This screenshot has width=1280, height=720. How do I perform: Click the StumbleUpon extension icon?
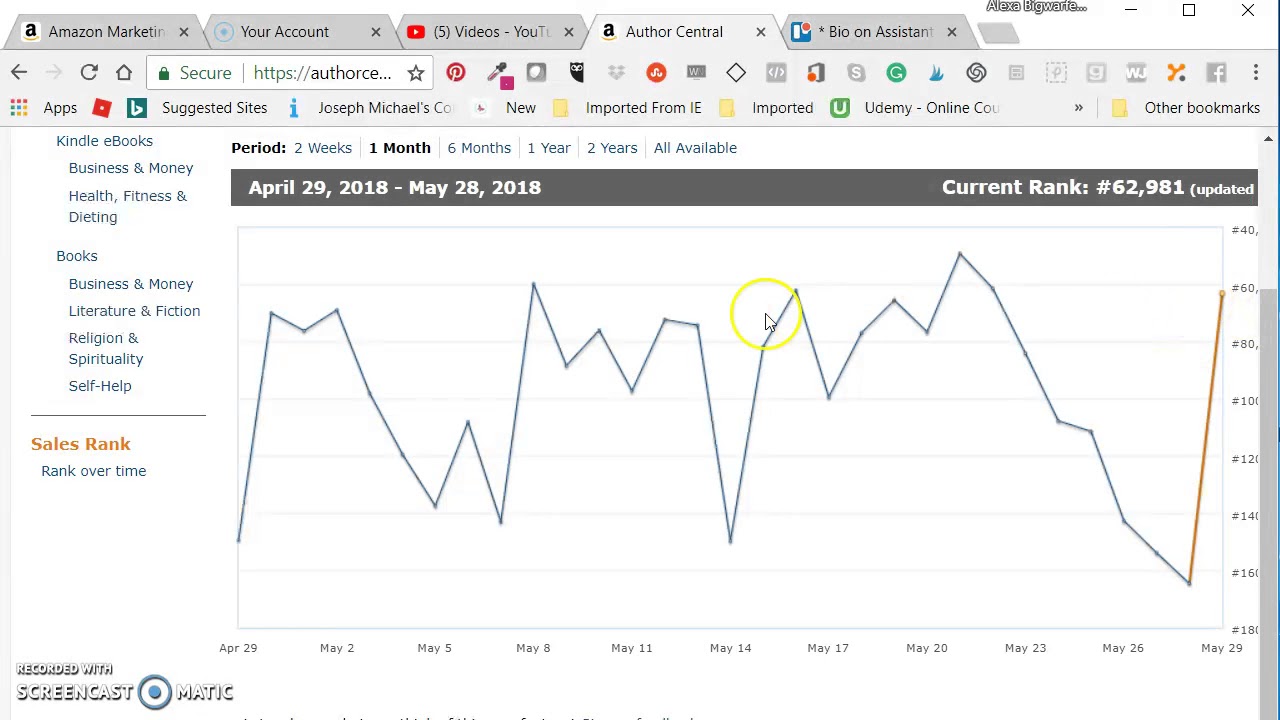(x=656, y=72)
